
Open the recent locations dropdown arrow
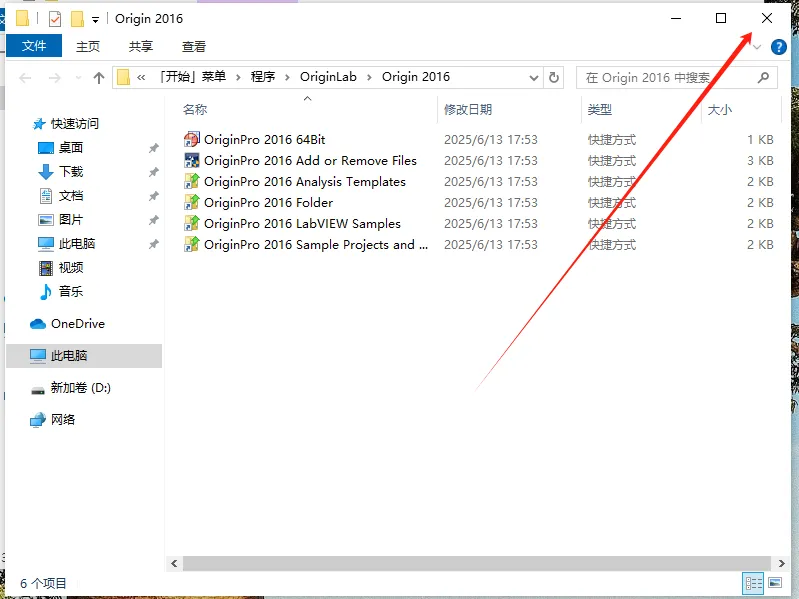coord(78,77)
